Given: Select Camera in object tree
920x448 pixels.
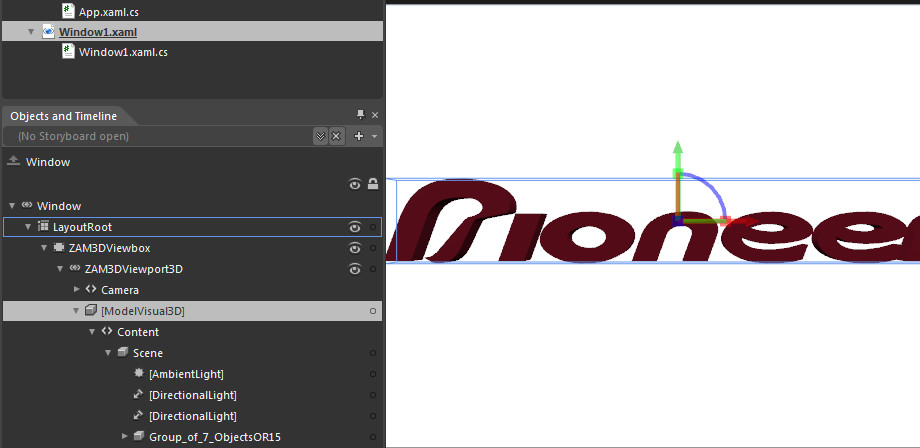Looking at the screenshot, I should 120,290.
